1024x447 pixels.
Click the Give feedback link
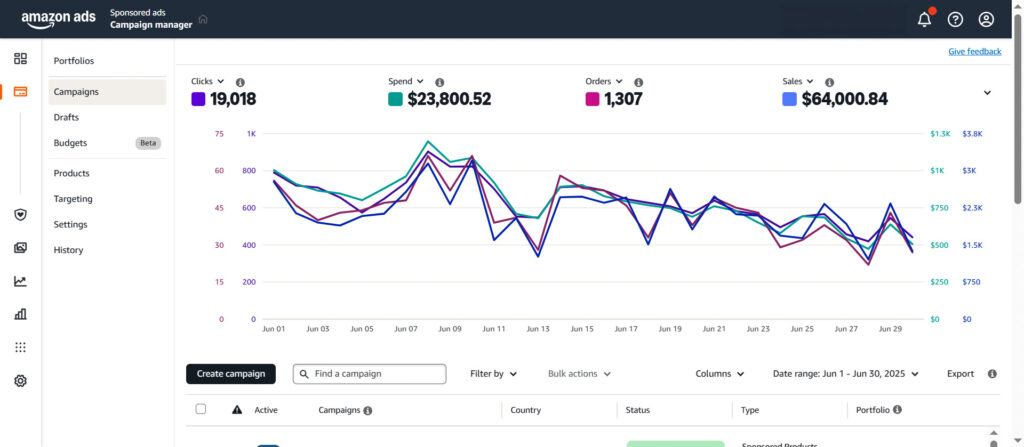coord(973,51)
